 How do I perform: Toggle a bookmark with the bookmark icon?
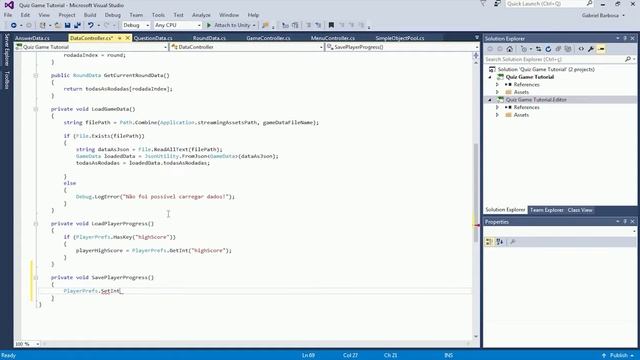click(x=331, y=25)
